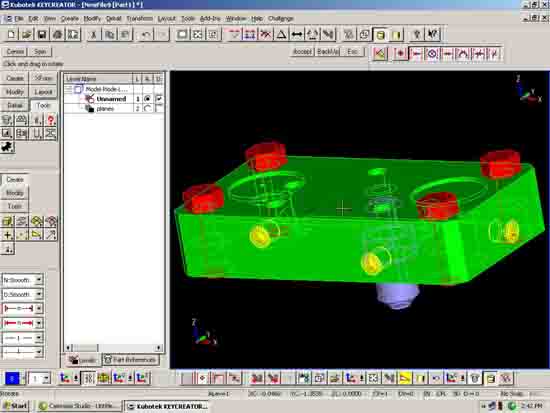Open the D:Smooth dropdown
The image size is (550, 413).
click(39, 294)
